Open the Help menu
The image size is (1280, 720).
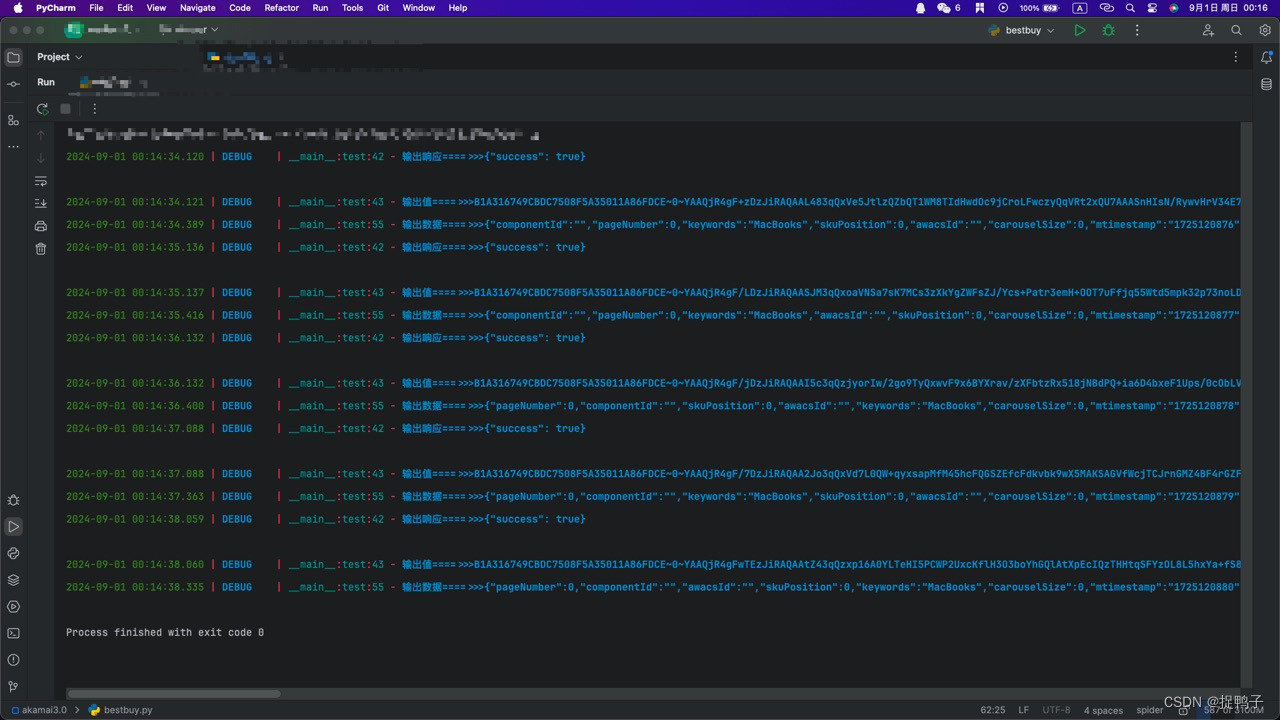(x=458, y=7)
